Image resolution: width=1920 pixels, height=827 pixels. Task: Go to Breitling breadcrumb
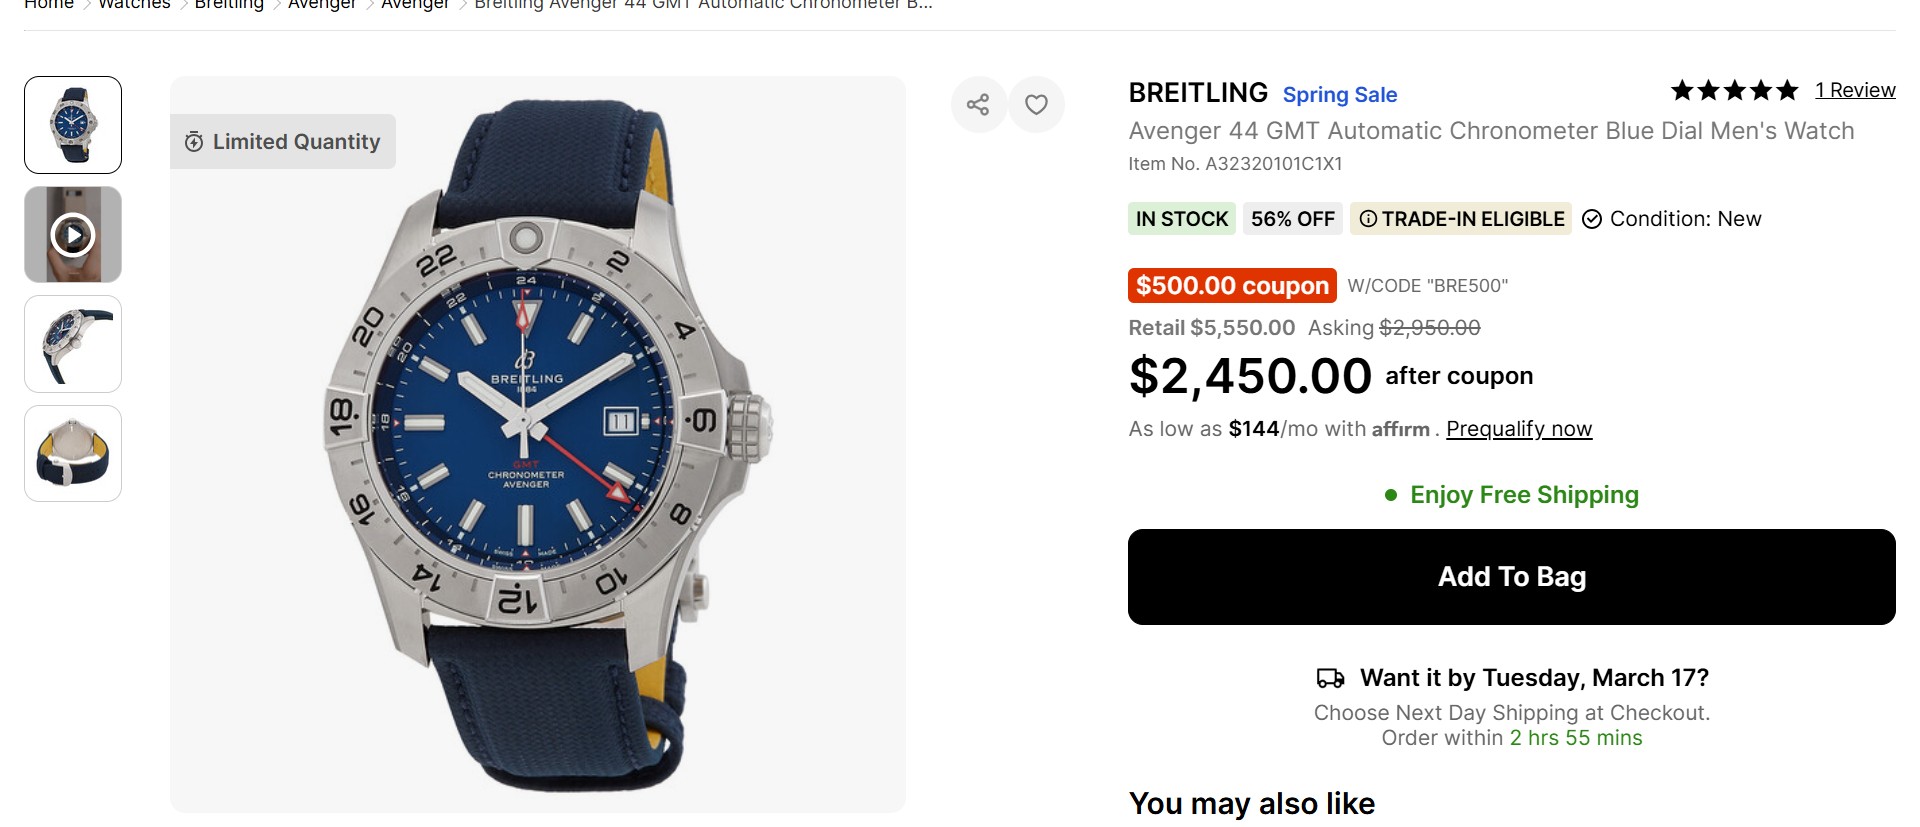229,5
